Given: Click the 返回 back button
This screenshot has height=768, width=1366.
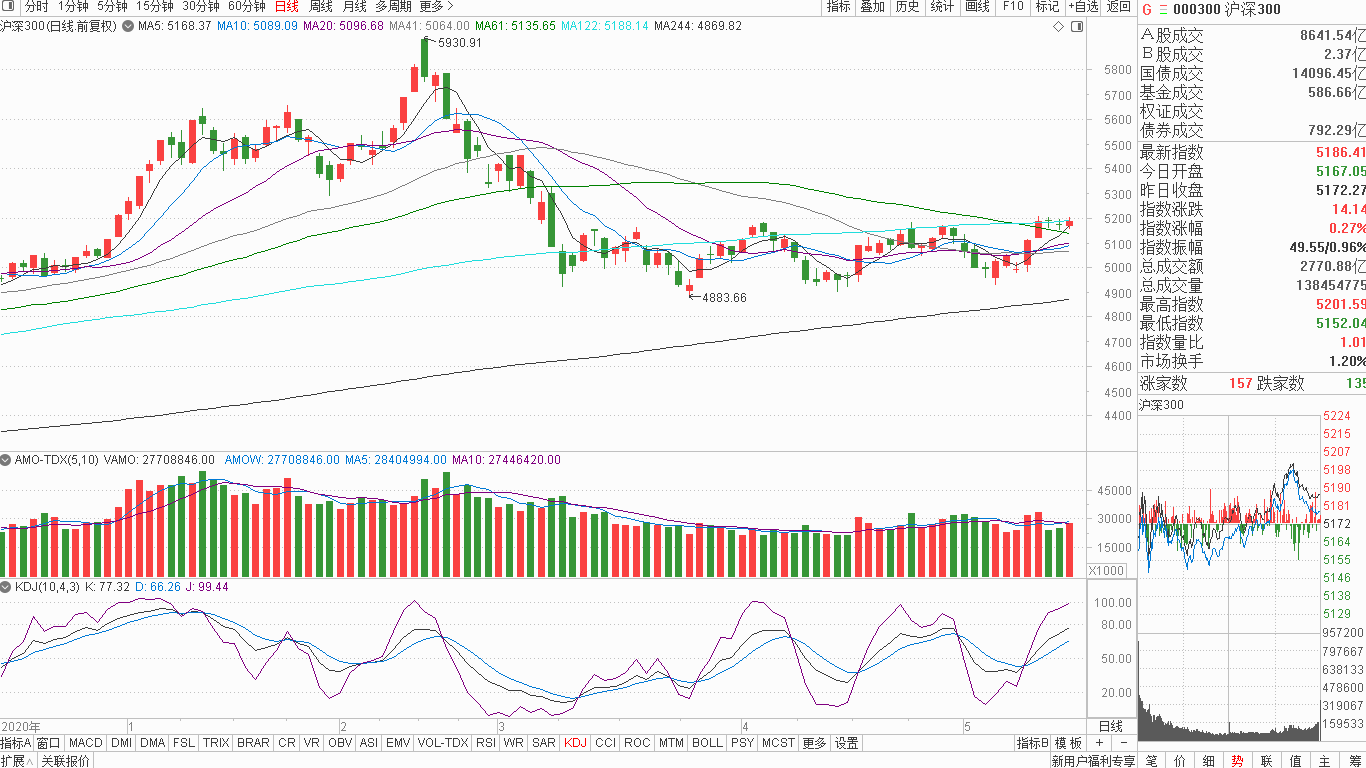Looking at the screenshot, I should 1119,6.
